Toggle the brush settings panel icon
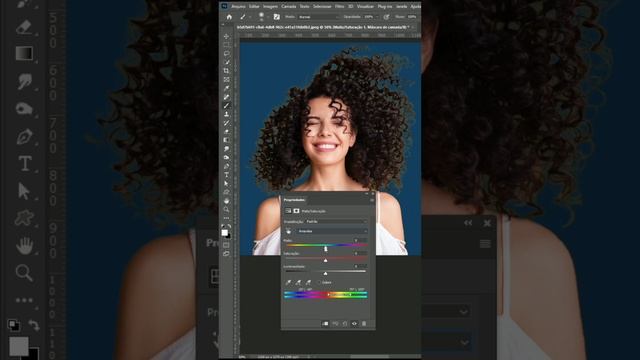Screen dimensions: 640x360 [x=276, y=17]
